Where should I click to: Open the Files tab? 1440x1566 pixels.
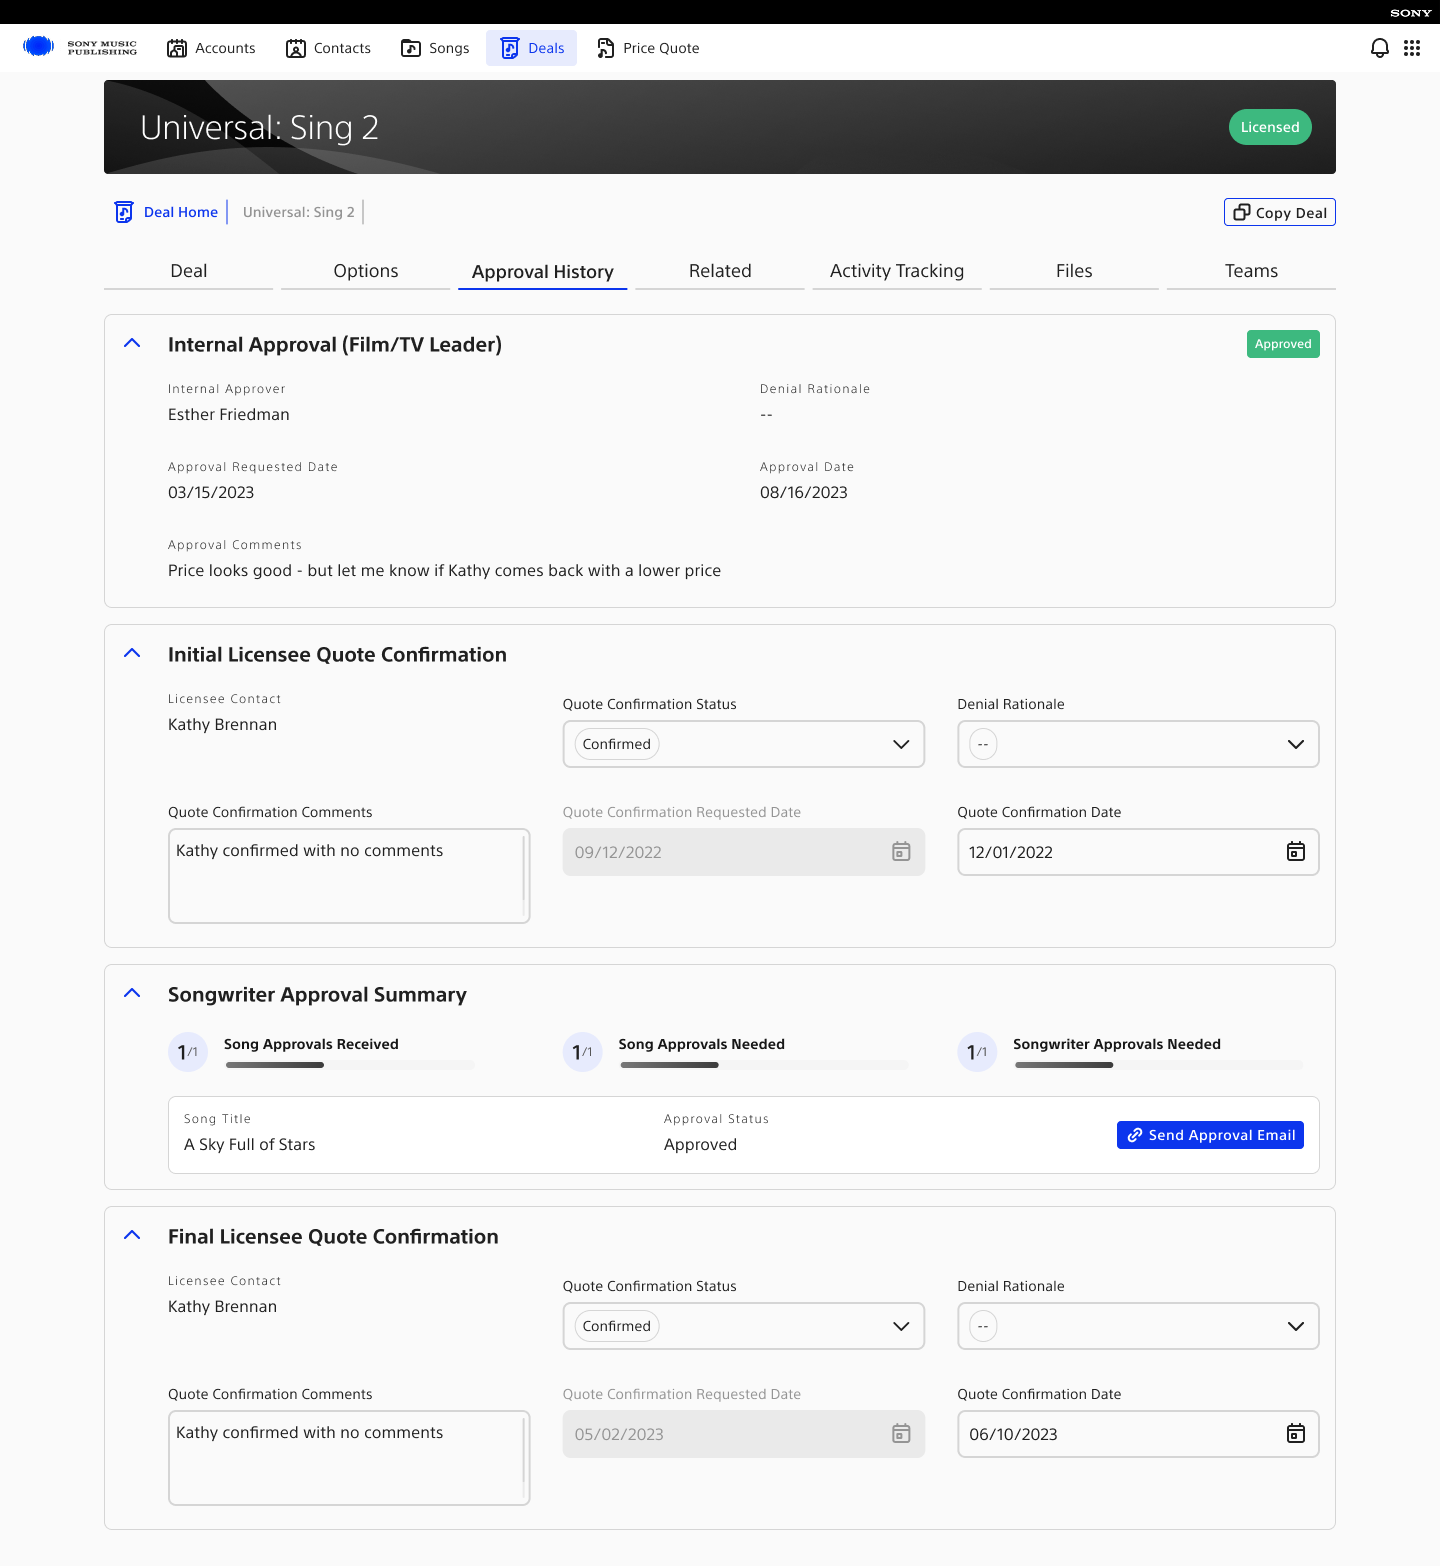coord(1074,271)
